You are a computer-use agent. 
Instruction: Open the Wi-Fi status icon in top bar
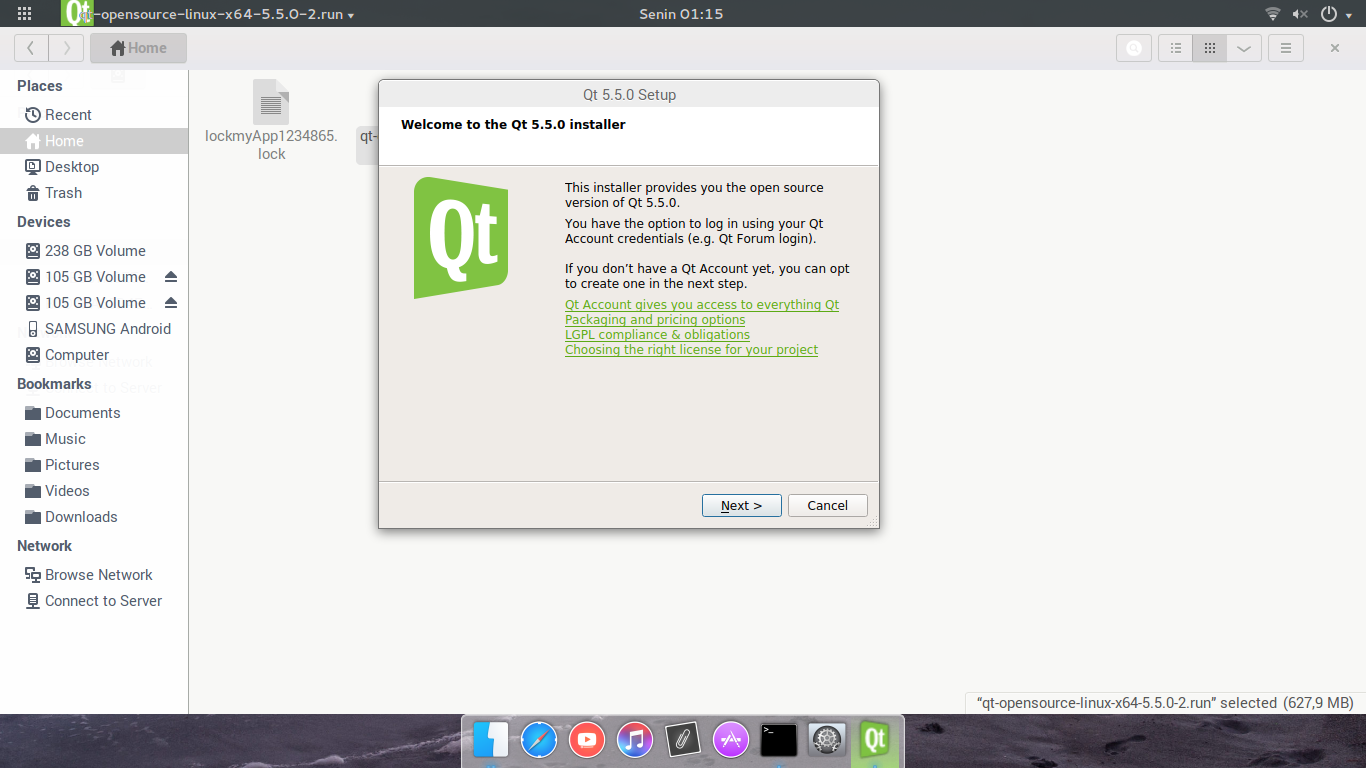[x=1273, y=14]
